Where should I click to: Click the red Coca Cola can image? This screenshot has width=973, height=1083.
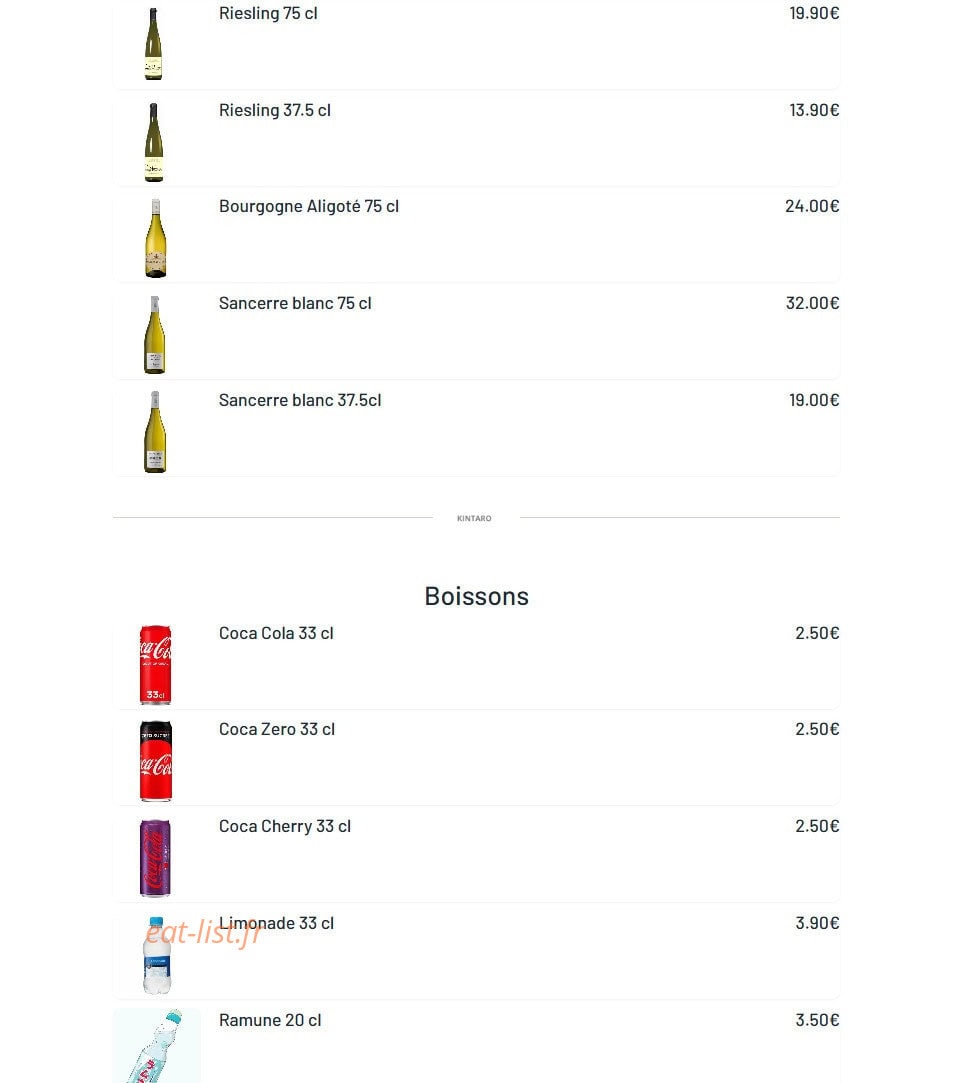click(155, 664)
